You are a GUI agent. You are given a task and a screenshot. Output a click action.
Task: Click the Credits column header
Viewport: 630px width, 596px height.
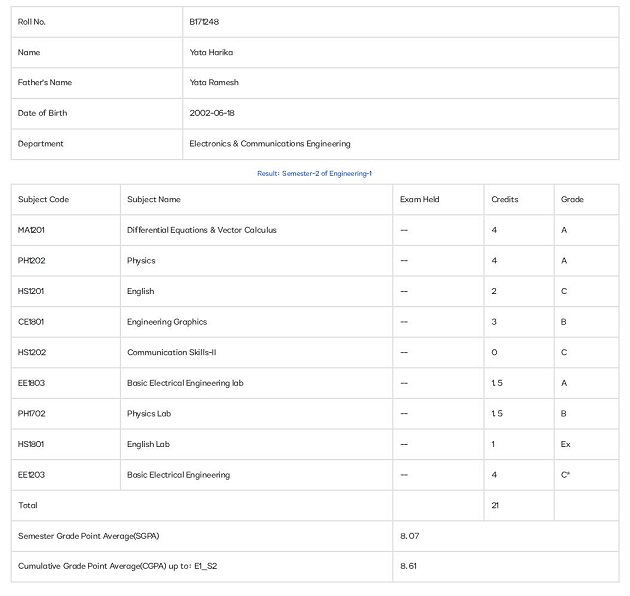pos(505,199)
